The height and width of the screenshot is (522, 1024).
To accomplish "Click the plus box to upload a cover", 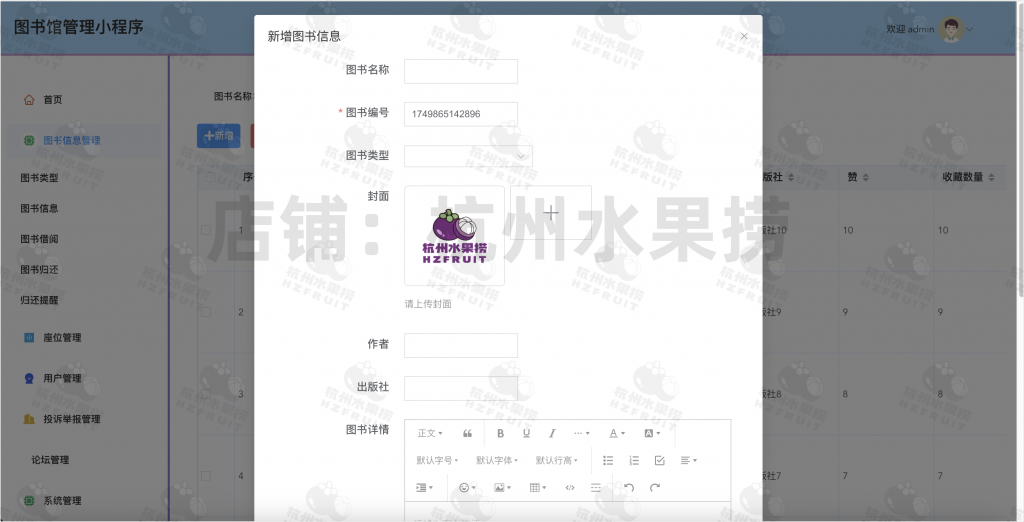I will (x=551, y=212).
